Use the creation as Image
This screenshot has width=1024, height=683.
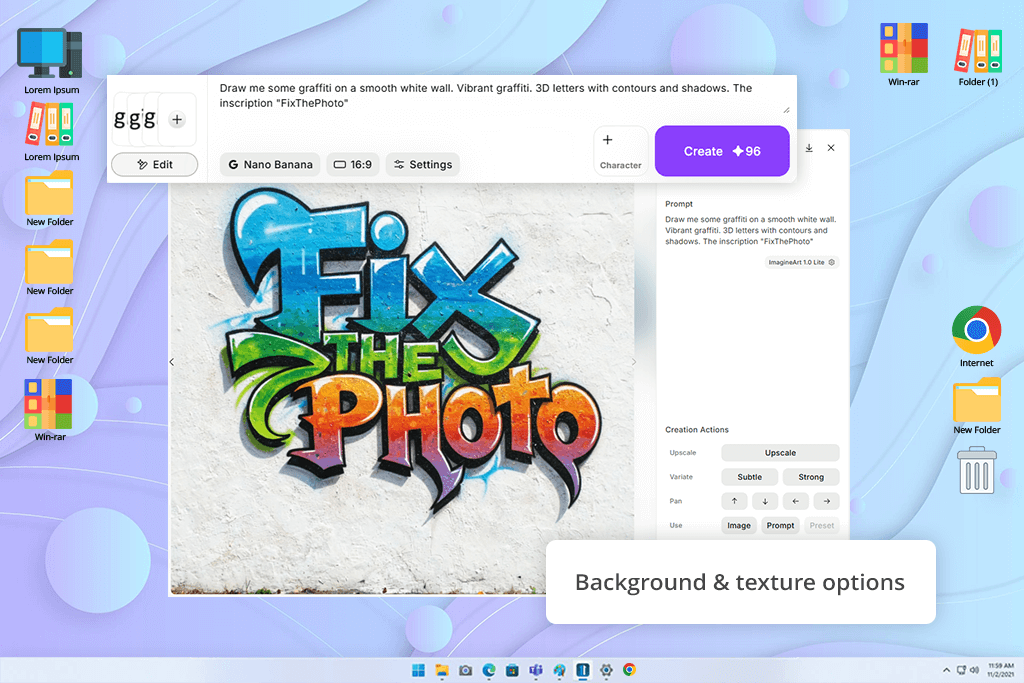click(x=739, y=526)
